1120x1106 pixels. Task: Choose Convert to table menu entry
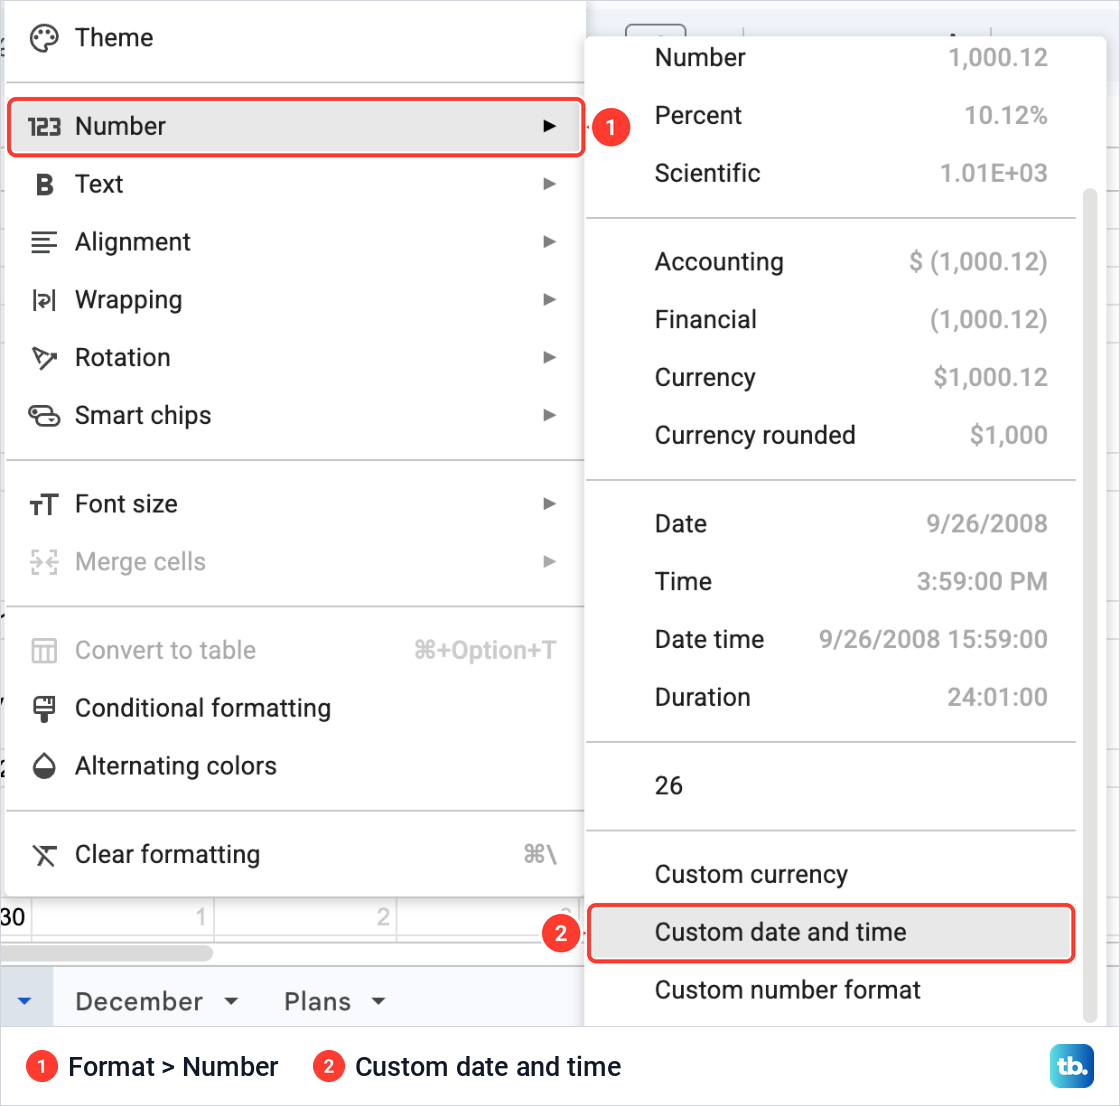[294, 651]
